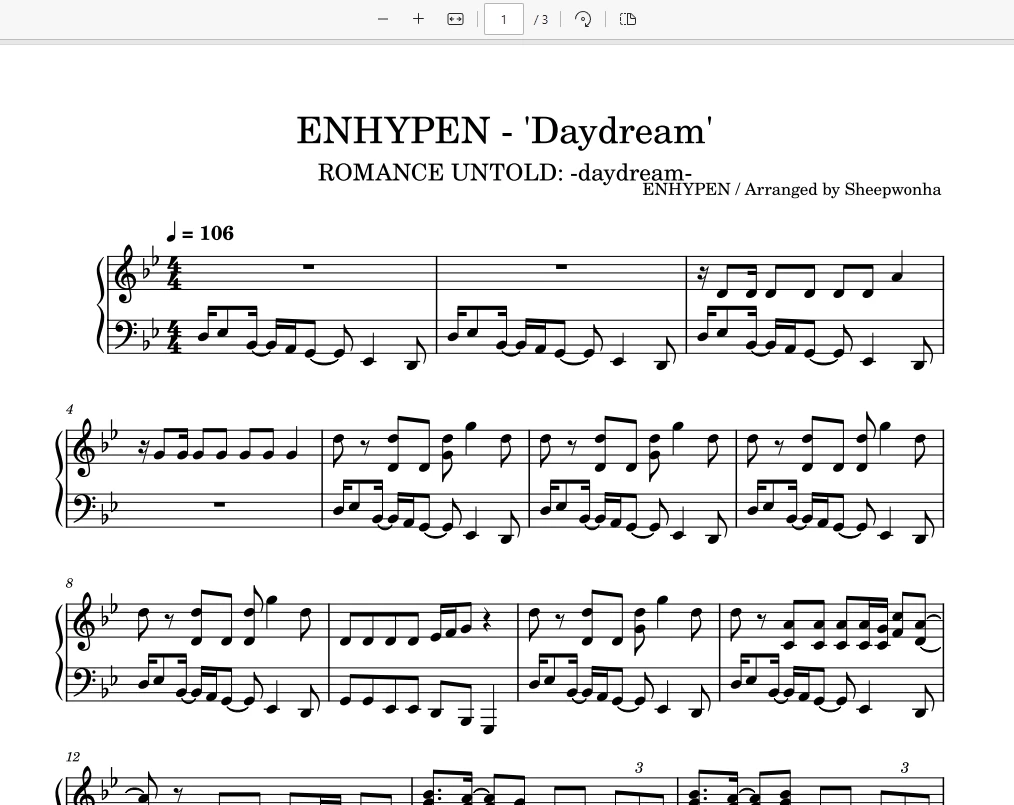Fit page to width icon
The width and height of the screenshot is (1014, 805).
455,19
